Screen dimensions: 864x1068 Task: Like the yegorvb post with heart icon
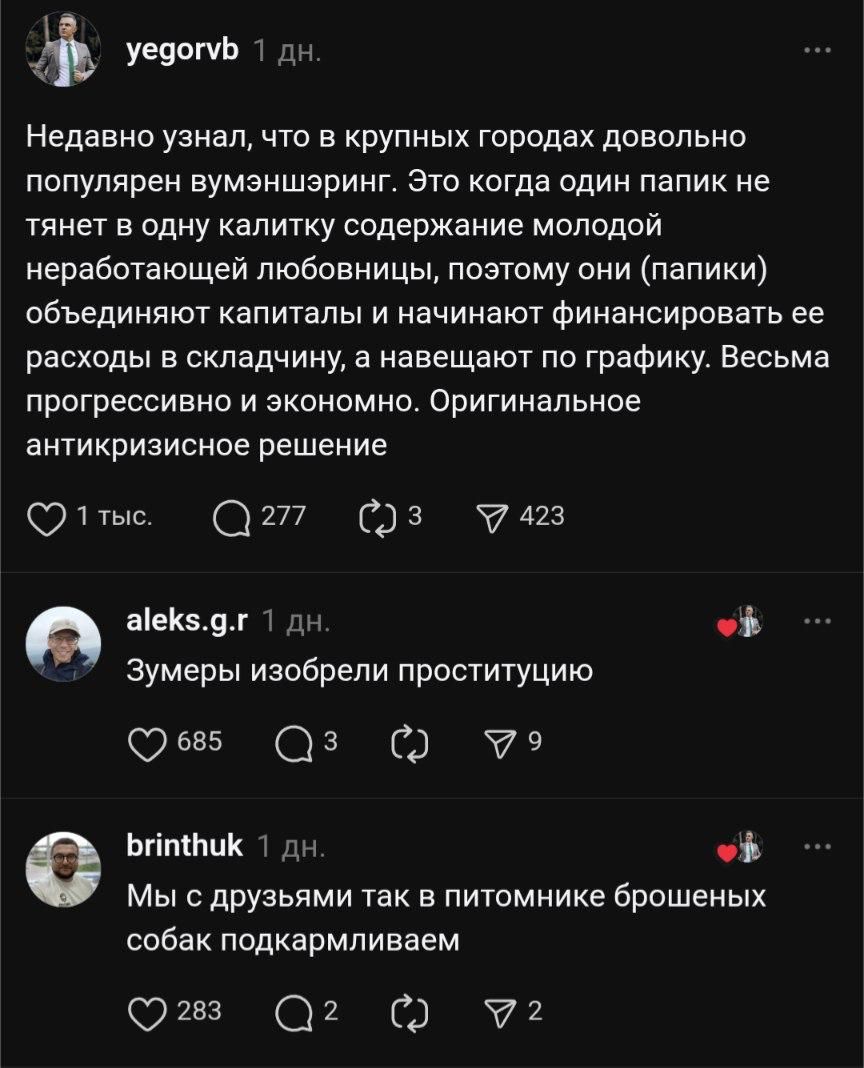pyautogui.click(x=44, y=517)
